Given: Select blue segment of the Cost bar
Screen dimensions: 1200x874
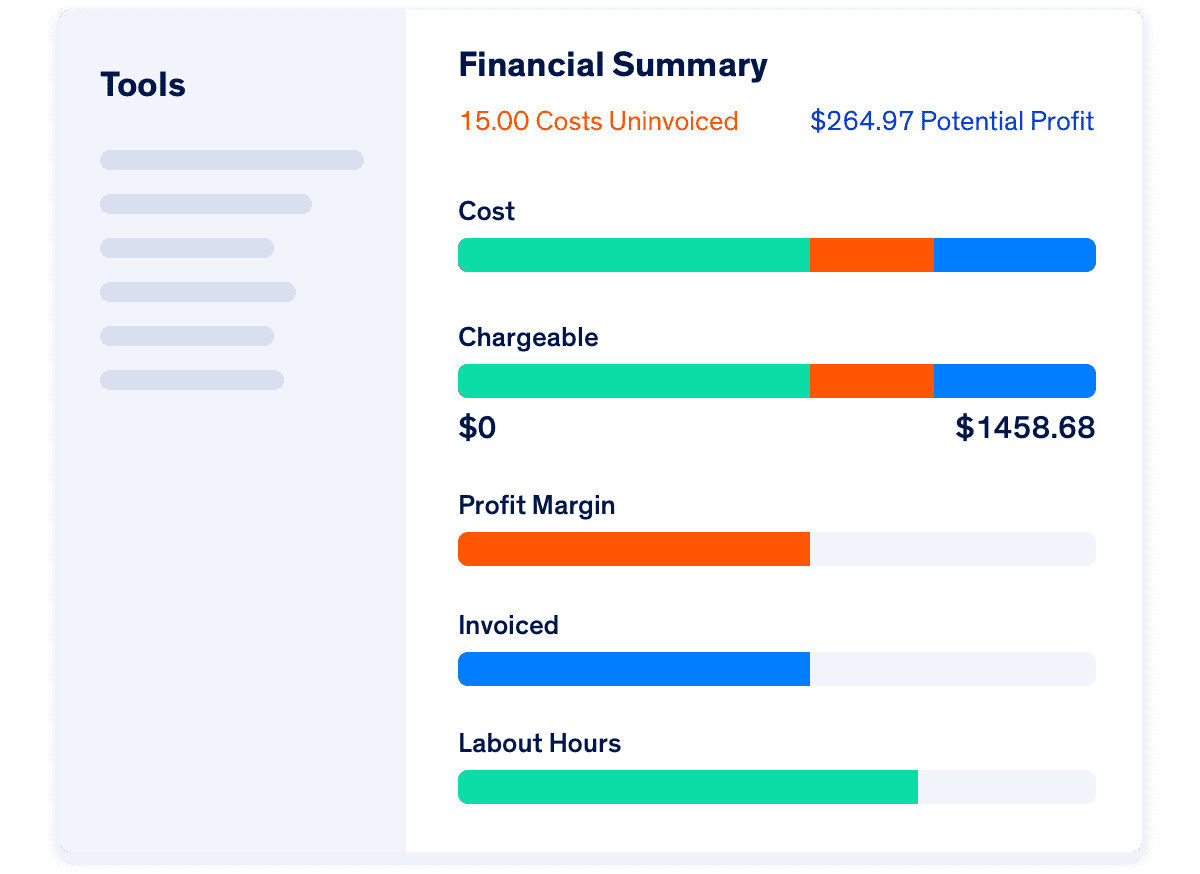Looking at the screenshot, I should point(1015,255).
